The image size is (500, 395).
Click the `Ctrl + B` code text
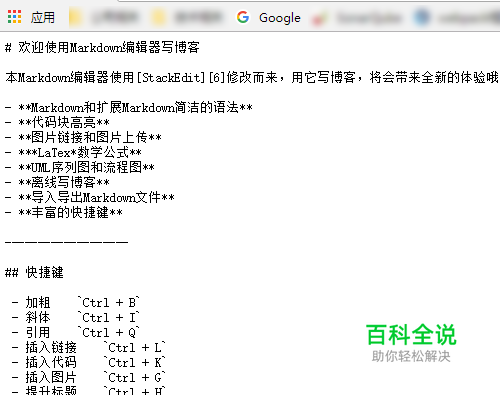pyautogui.click(x=109, y=303)
